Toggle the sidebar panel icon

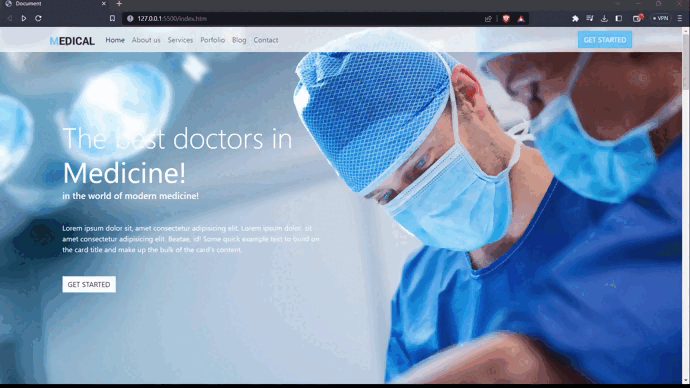pos(619,18)
